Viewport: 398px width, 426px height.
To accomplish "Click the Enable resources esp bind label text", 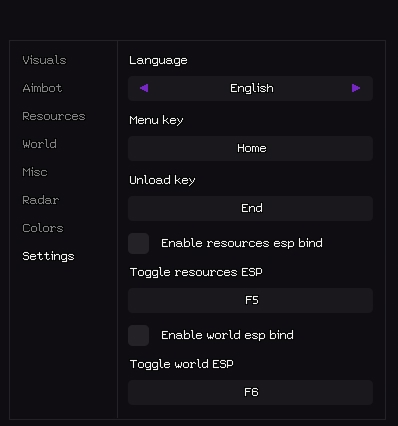I will coord(242,243).
